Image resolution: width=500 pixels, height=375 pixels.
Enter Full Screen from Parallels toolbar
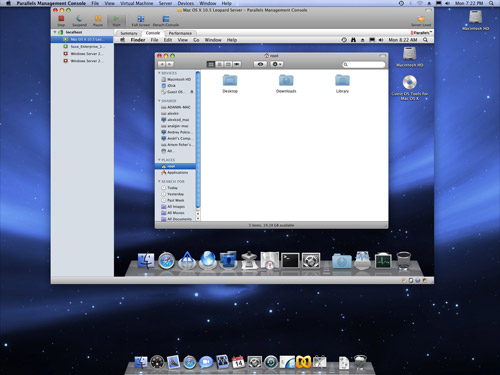(141, 21)
